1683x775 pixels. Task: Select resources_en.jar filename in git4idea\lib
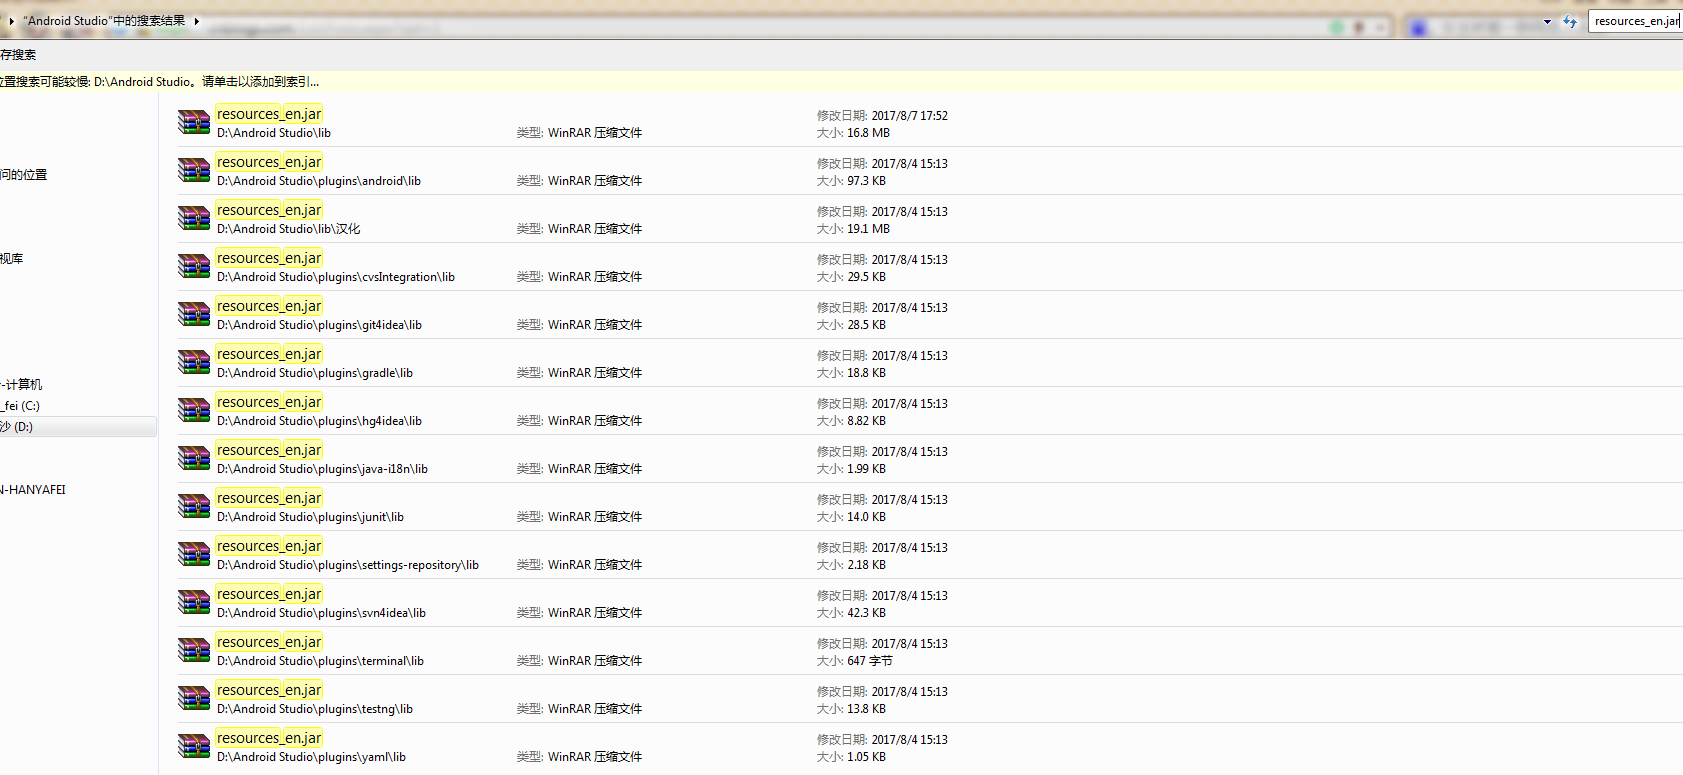click(x=269, y=306)
